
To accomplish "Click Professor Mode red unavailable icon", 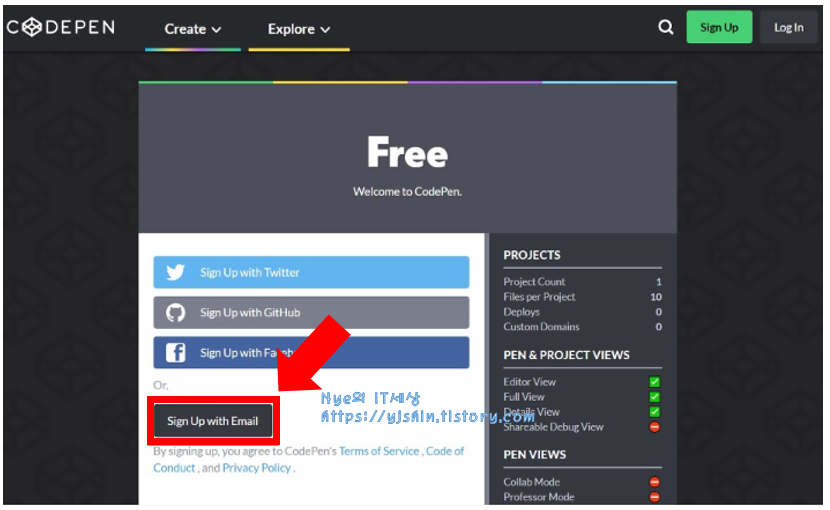I will (x=654, y=497).
